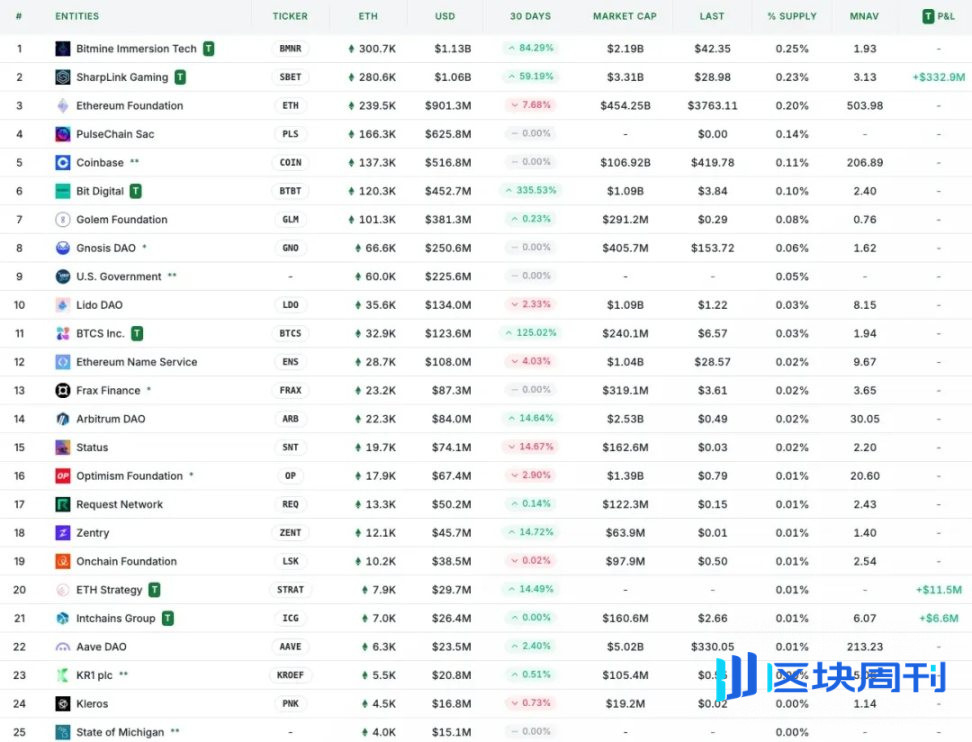The width and height of the screenshot is (972, 742).
Task: Click the 7.68% decline badge for Ethereum Foundation
Action: pos(531,105)
